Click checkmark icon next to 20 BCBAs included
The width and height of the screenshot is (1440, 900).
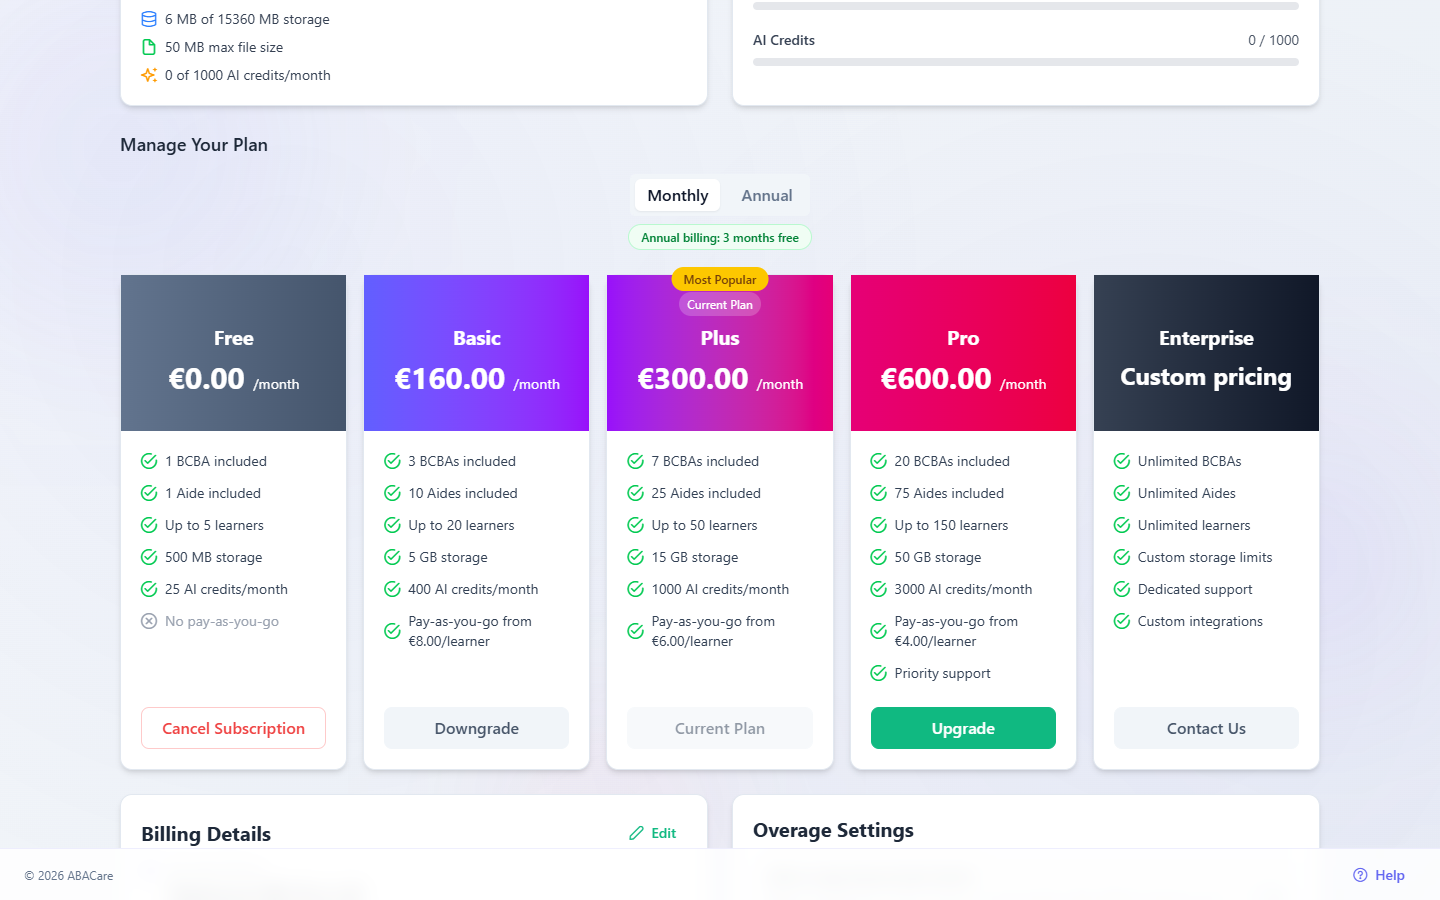point(878,461)
